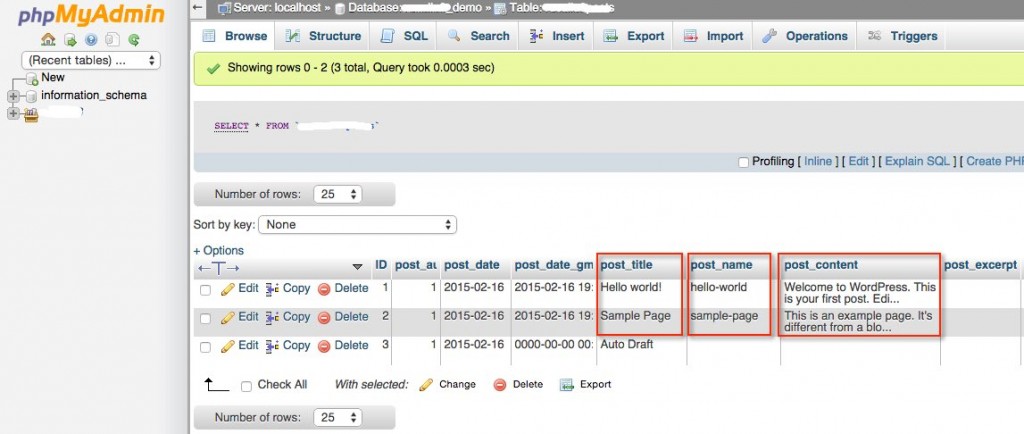Switch to the Browse tab
Screen dimensions: 1024x434
234,36
